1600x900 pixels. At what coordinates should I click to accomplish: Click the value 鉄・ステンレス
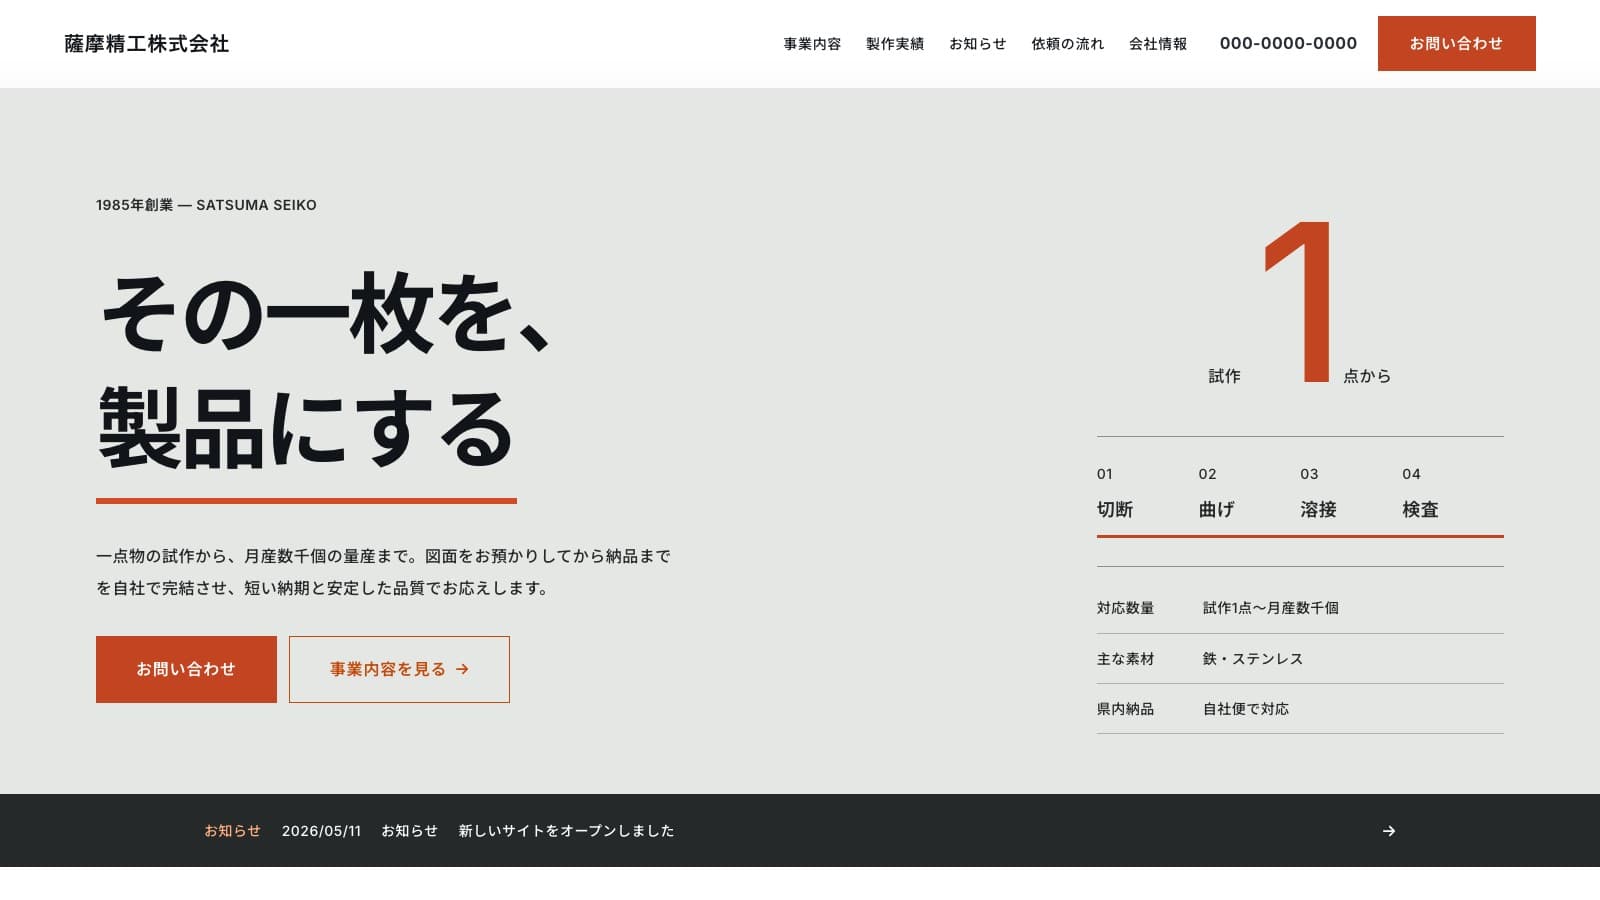tap(1252, 659)
